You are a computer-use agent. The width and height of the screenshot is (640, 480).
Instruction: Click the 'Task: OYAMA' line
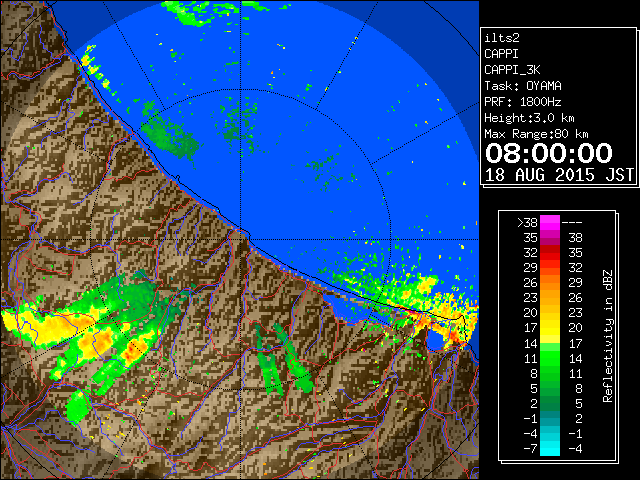coord(523,86)
